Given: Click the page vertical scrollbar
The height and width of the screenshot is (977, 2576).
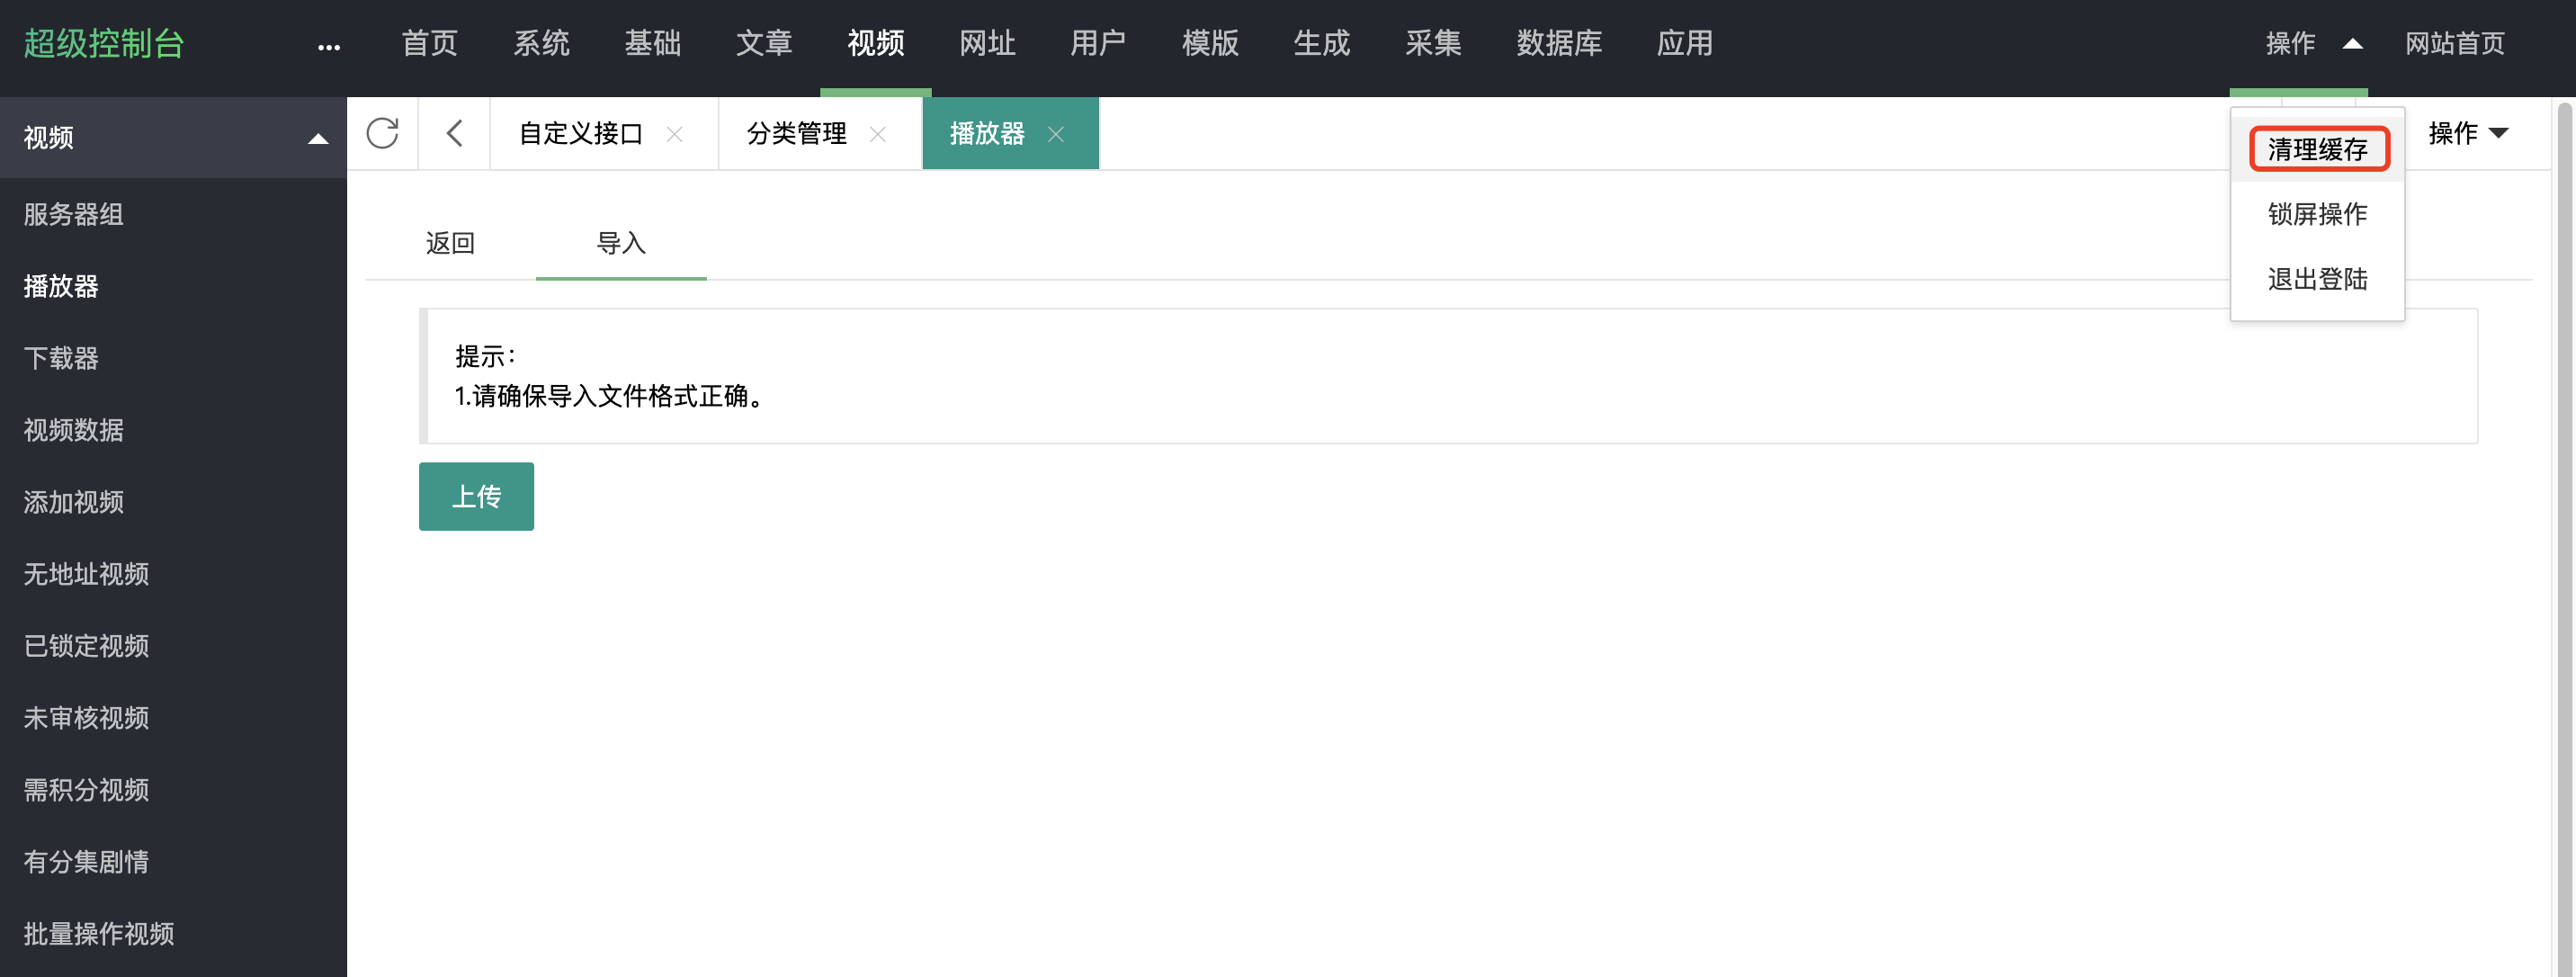Looking at the screenshot, I should click(x=2565, y=538).
